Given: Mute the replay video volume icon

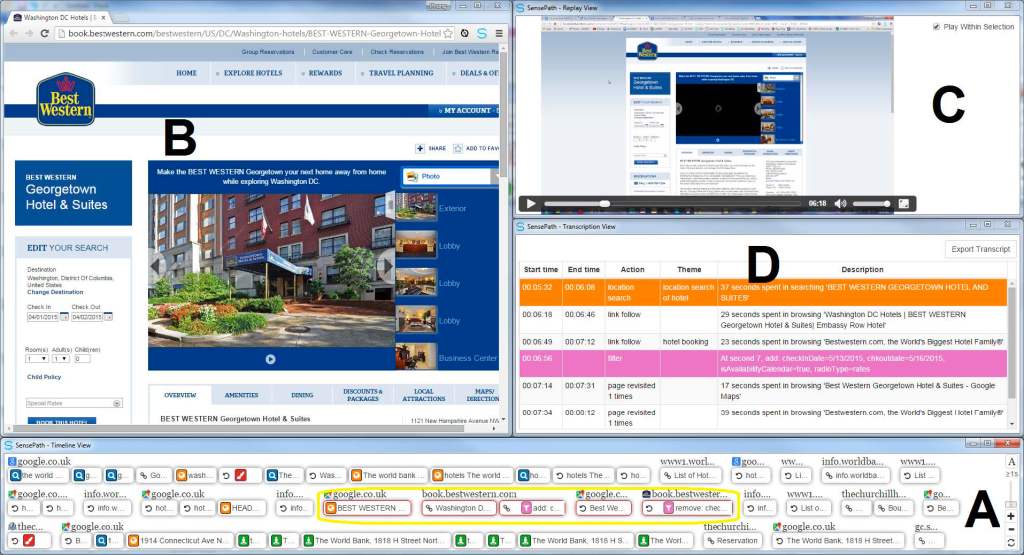Looking at the screenshot, I should point(840,203).
